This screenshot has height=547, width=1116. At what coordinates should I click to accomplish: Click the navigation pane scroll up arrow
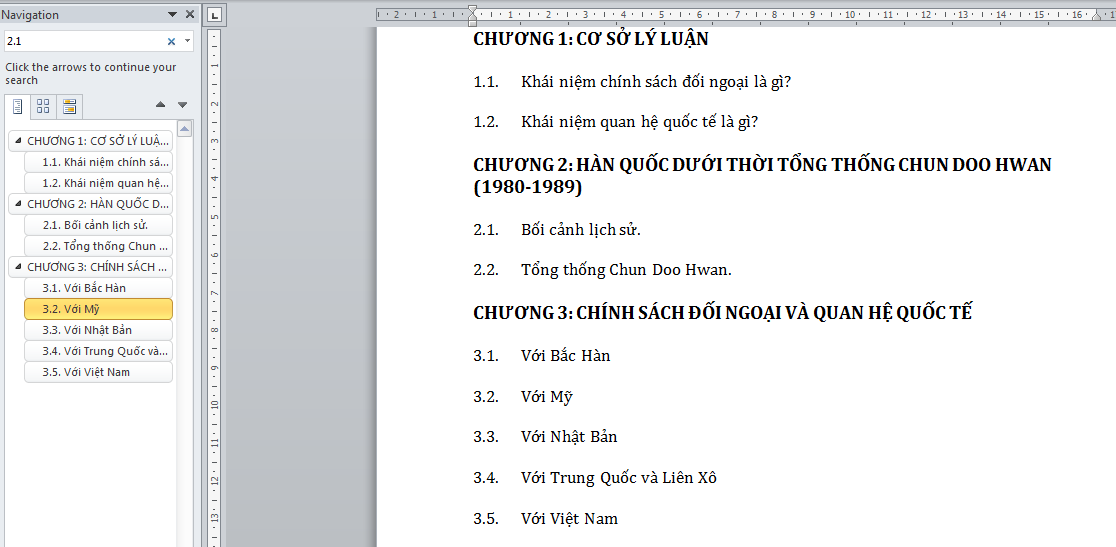pyautogui.click(x=184, y=129)
